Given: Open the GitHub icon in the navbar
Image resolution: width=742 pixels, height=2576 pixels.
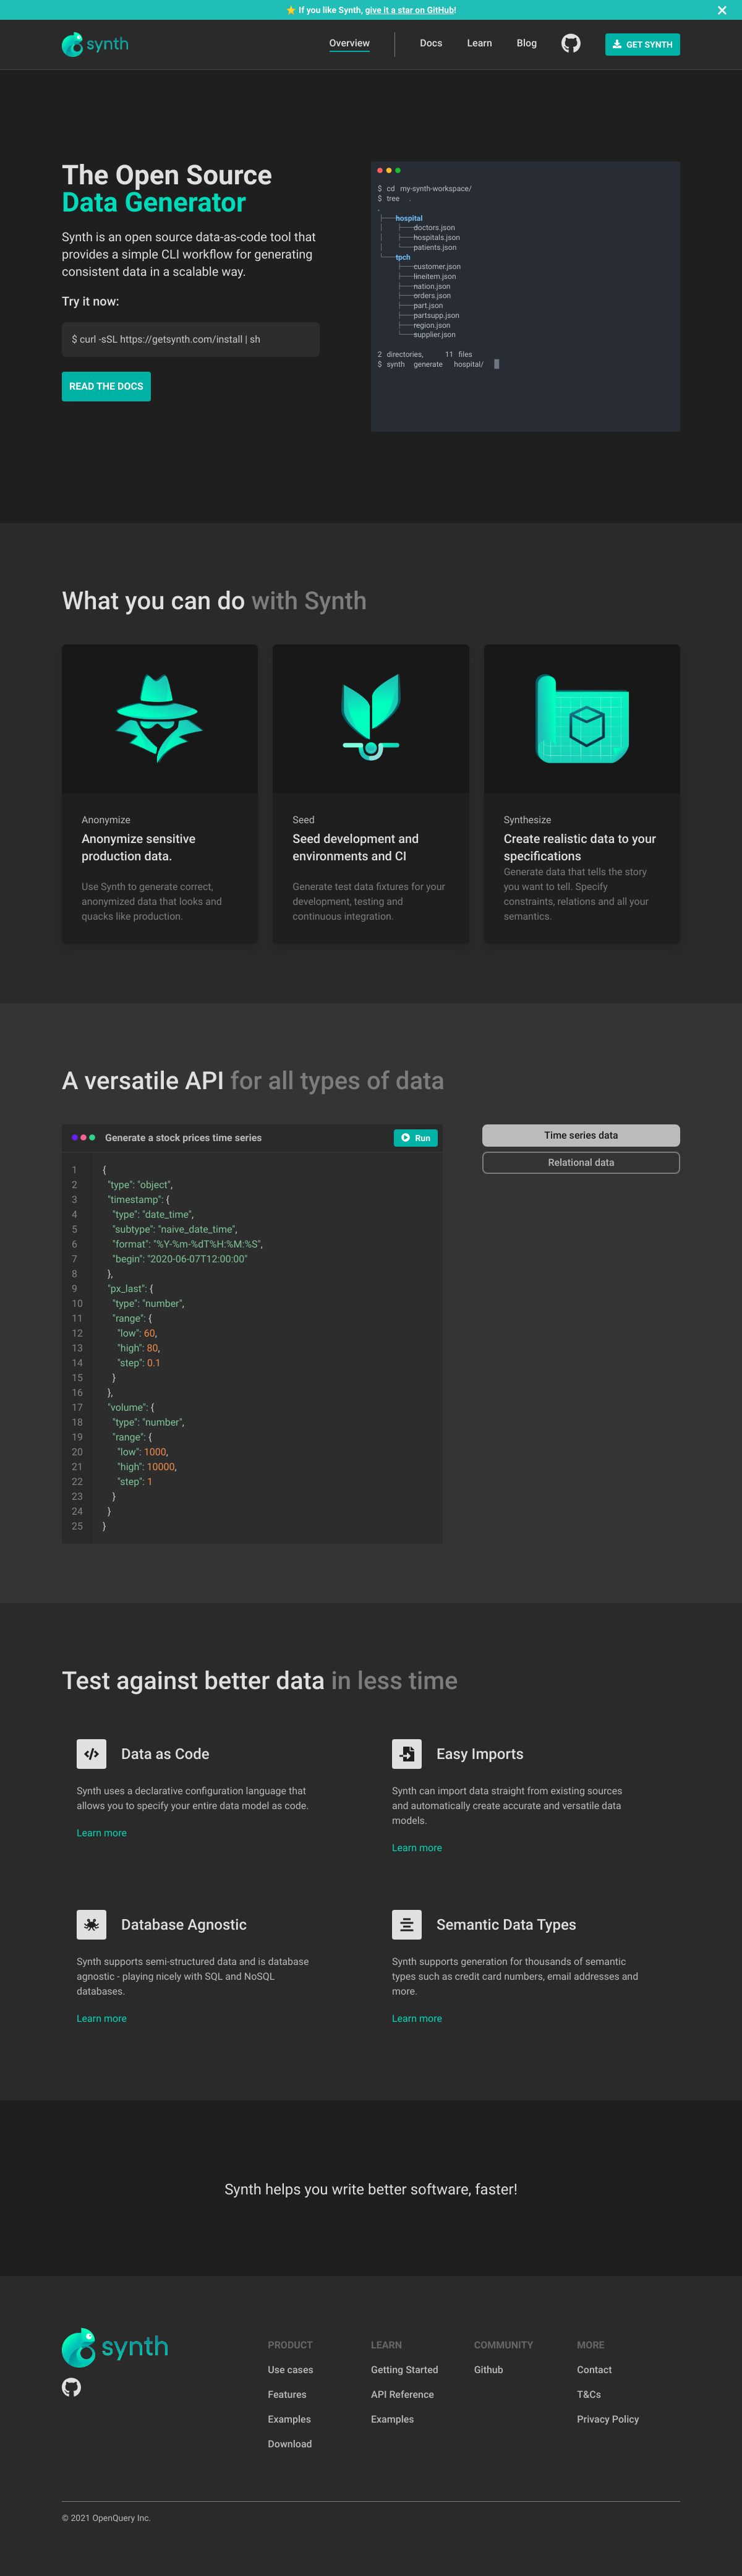Looking at the screenshot, I should (x=571, y=44).
